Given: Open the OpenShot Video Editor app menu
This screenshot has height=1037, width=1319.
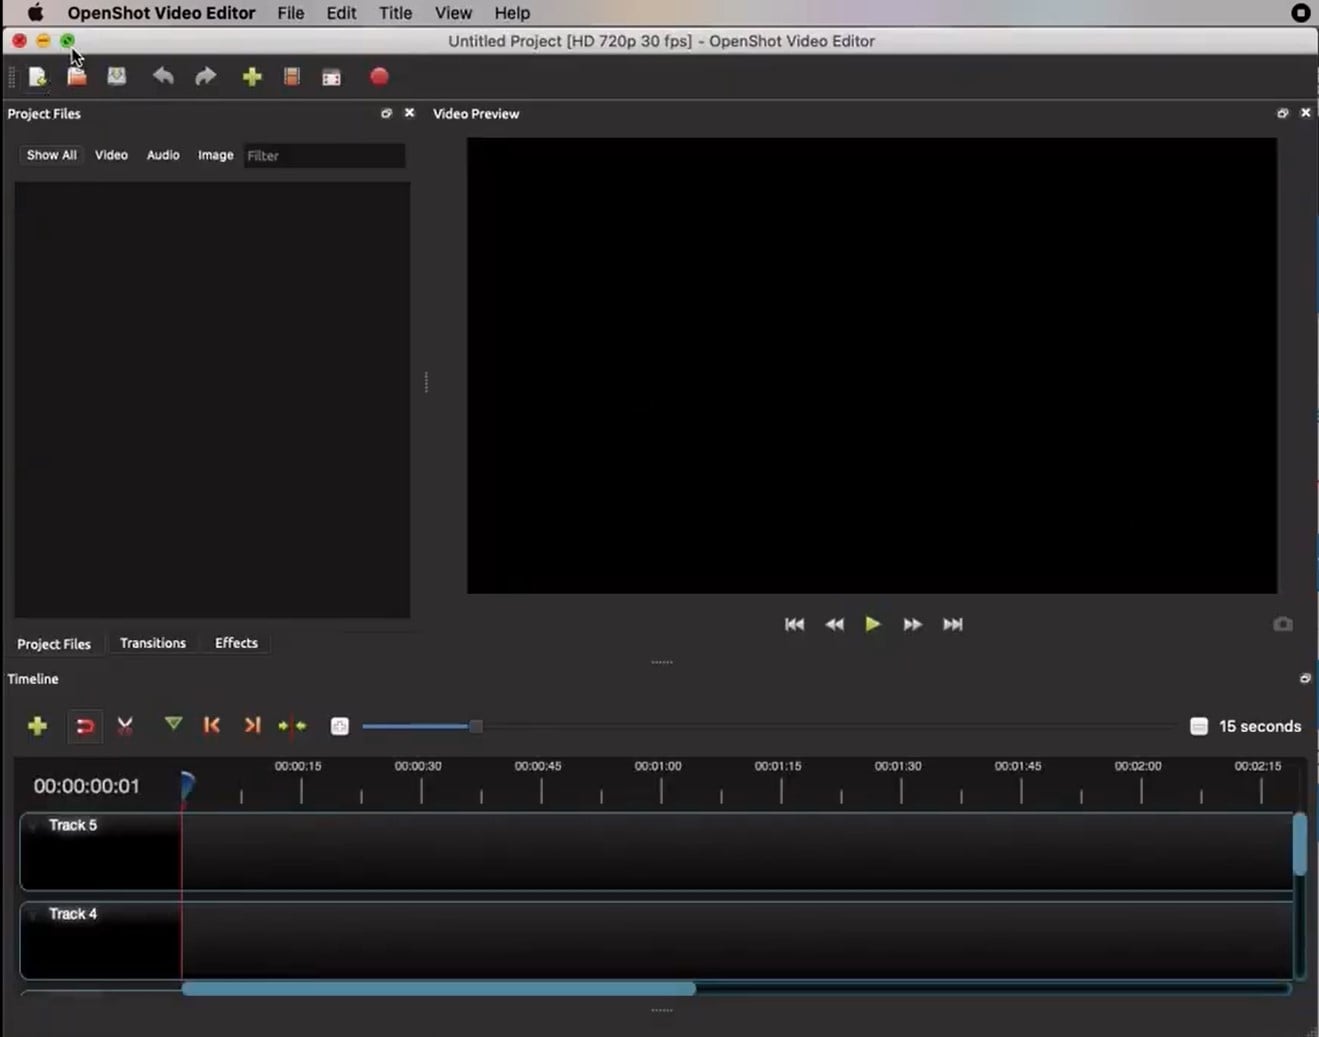Looking at the screenshot, I should pyautogui.click(x=161, y=13).
